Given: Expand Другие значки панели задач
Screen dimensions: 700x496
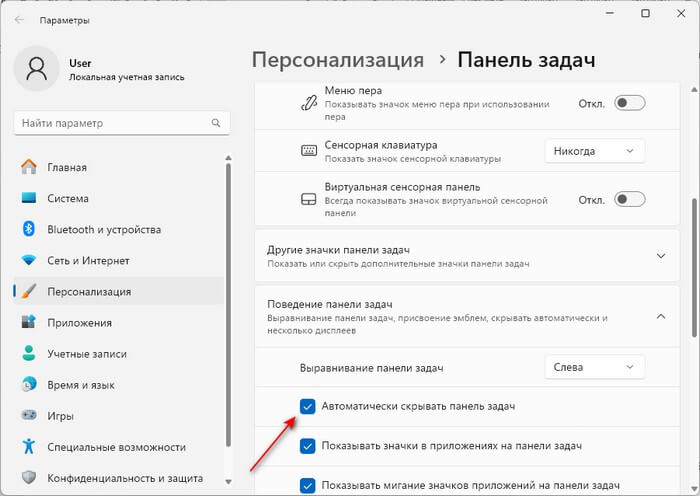Looking at the screenshot, I should click(660, 256).
